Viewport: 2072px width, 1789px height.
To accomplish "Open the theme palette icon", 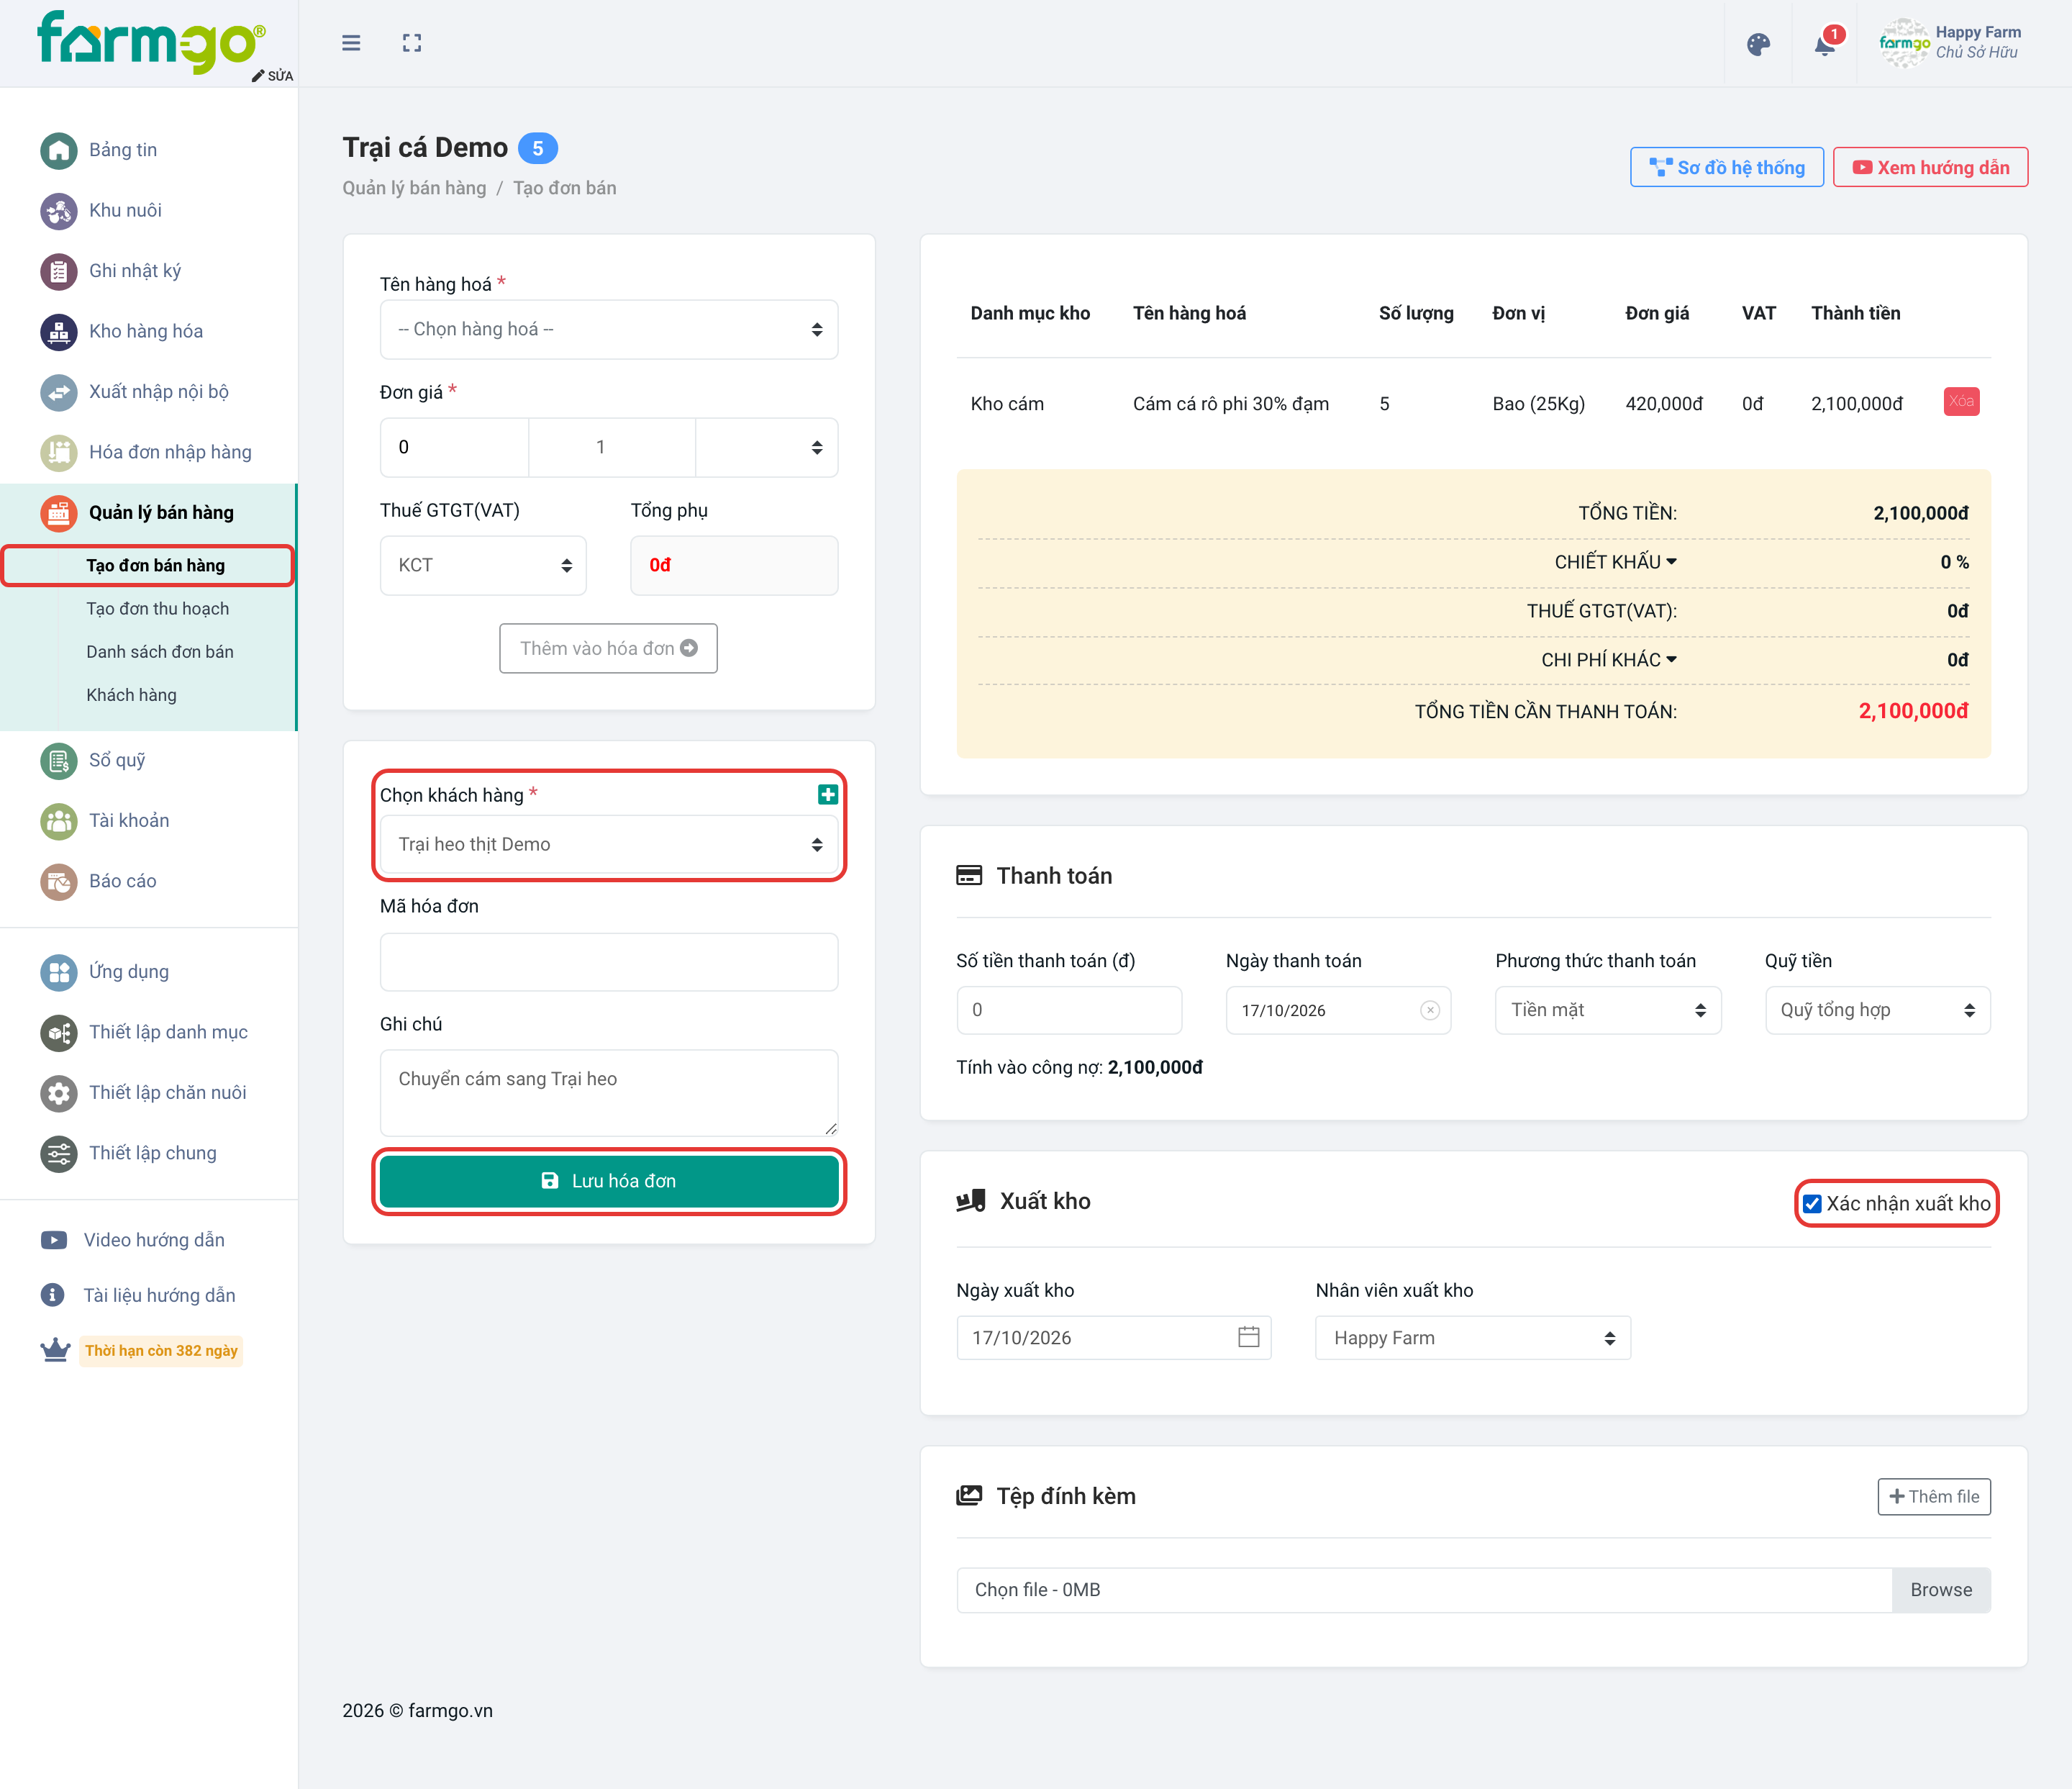I will [x=1758, y=44].
